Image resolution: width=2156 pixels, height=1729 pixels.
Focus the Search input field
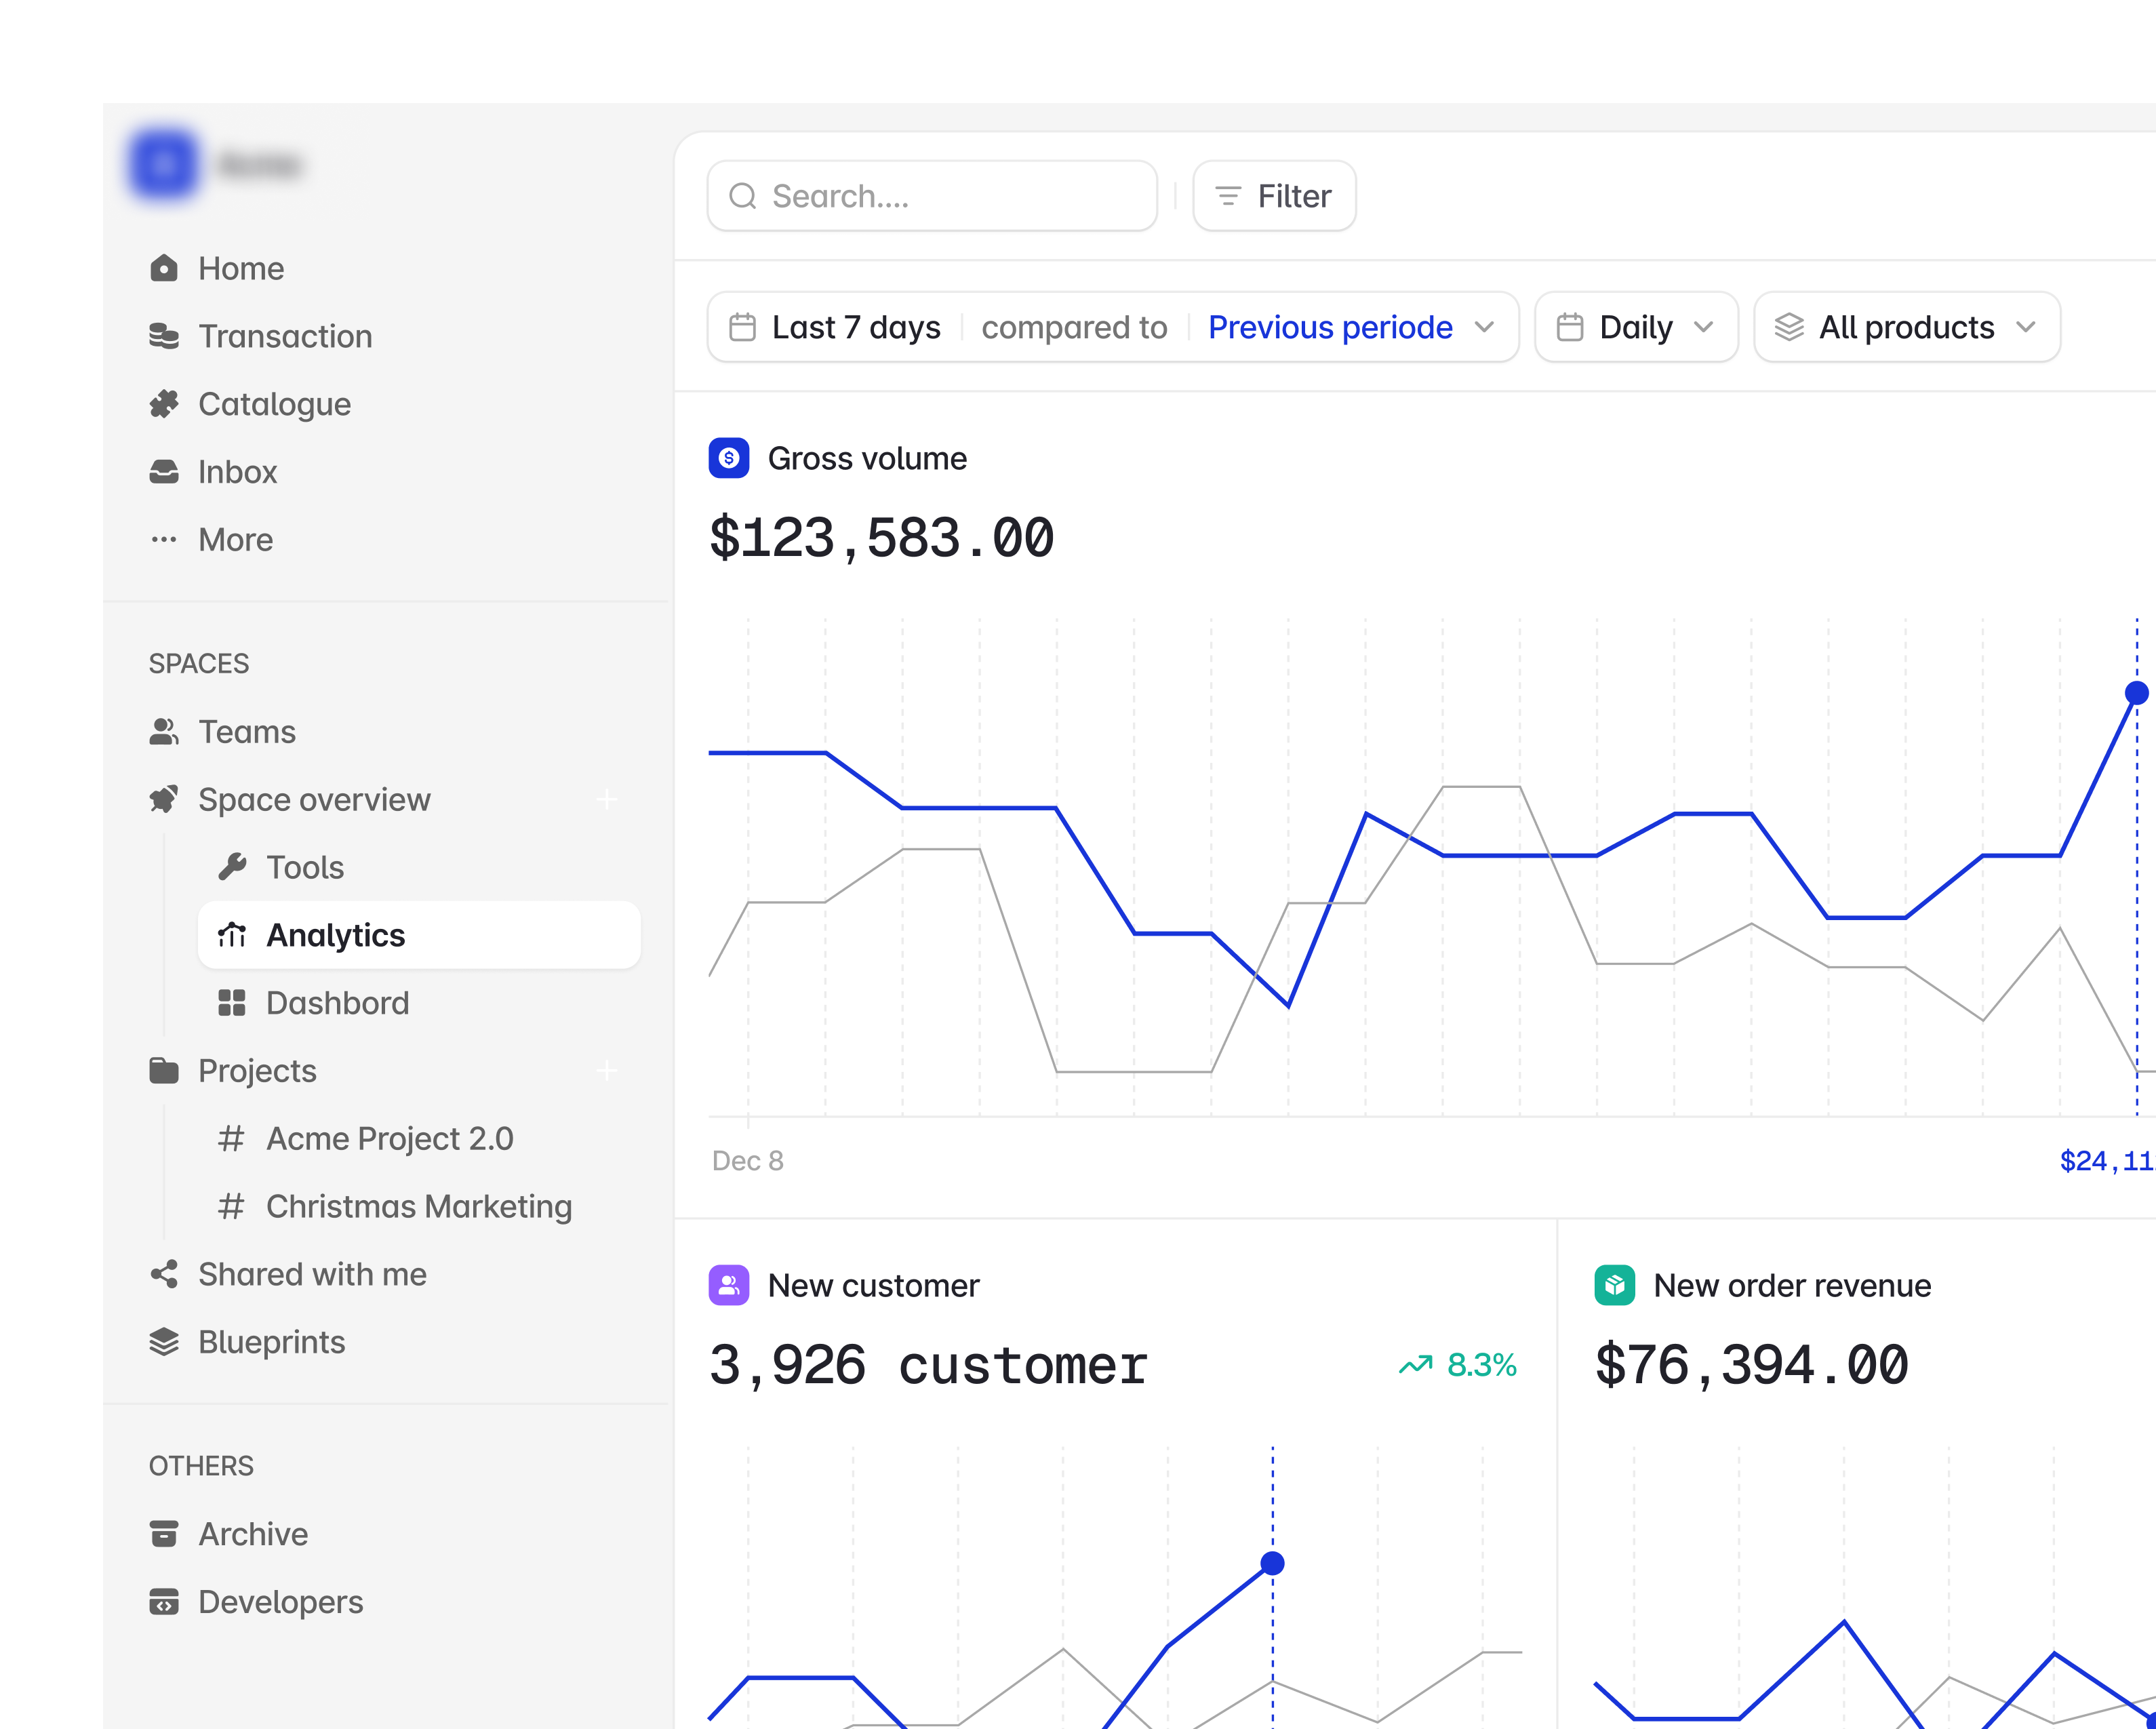[932, 196]
